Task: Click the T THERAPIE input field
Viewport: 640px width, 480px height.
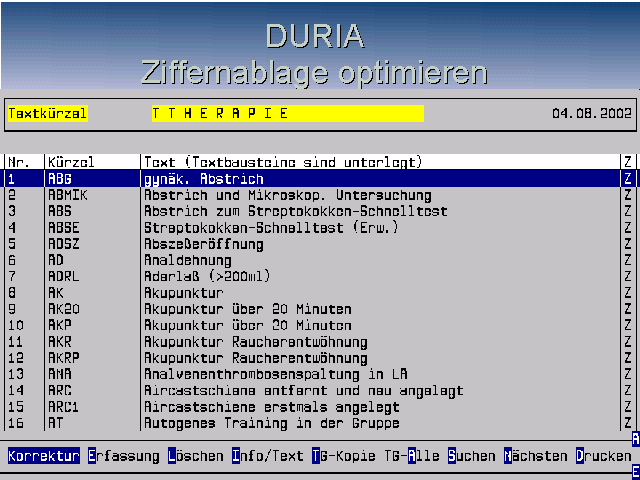Action: click(x=288, y=113)
